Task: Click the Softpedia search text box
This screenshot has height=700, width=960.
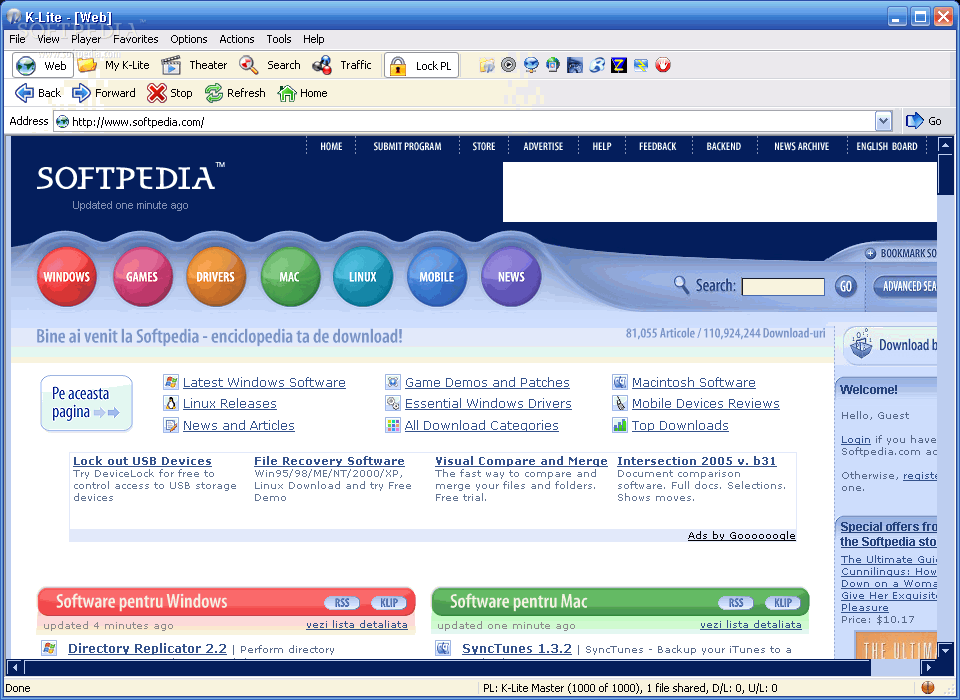Action: tap(783, 286)
